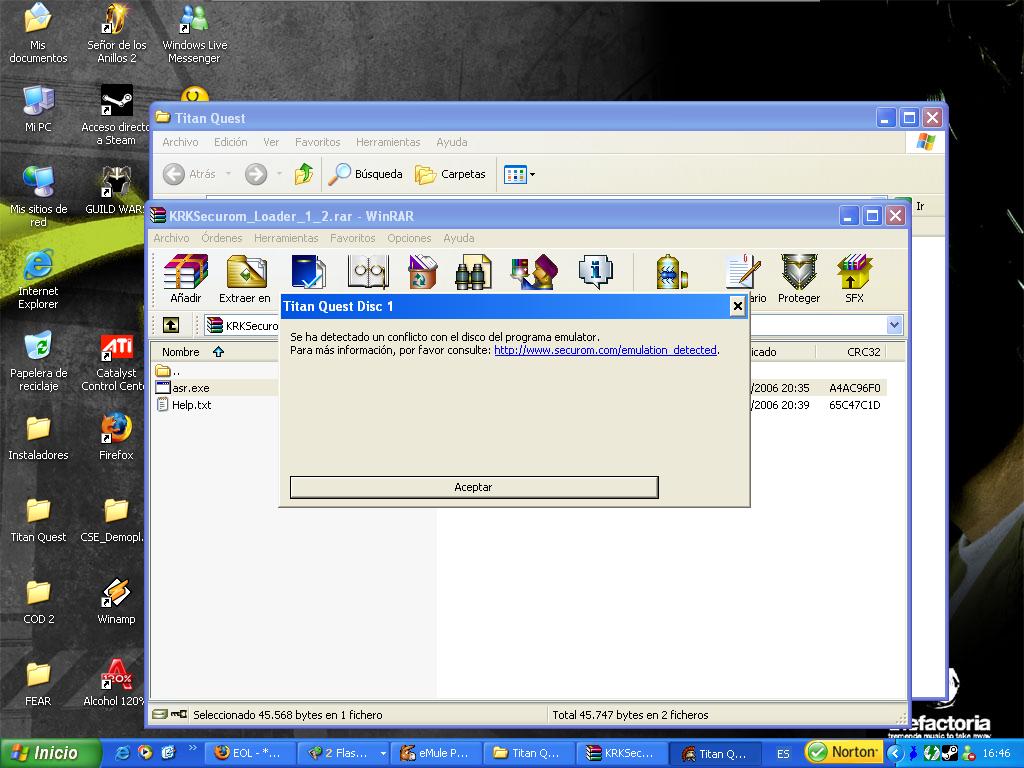
Task: Click the Extraer en toolbar icon
Action: coord(245,278)
